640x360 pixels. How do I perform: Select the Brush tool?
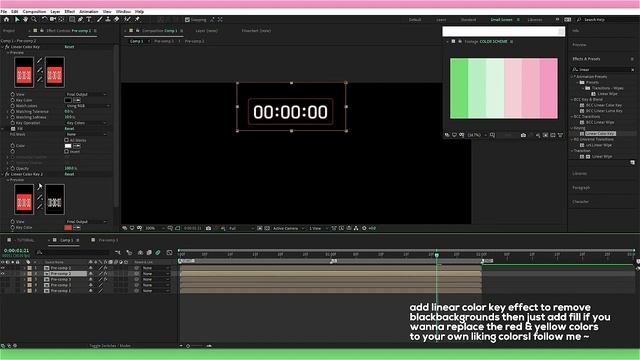[x=99, y=19]
